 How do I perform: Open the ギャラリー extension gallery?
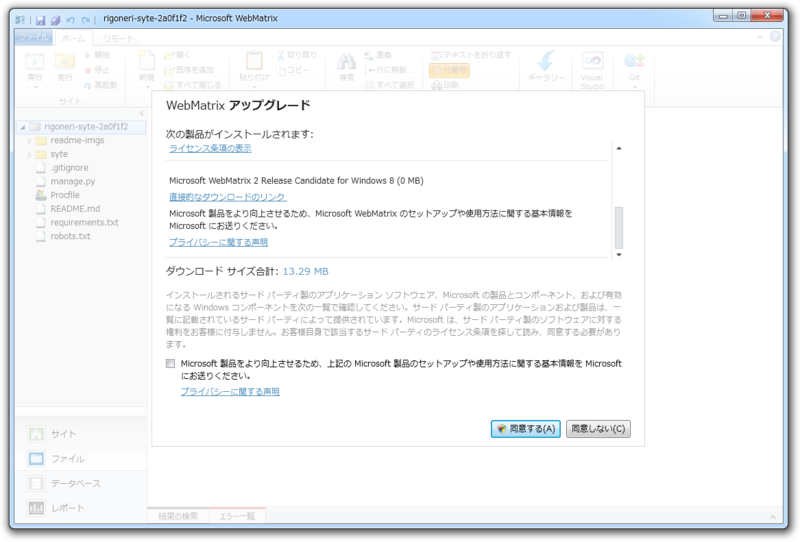(x=546, y=67)
